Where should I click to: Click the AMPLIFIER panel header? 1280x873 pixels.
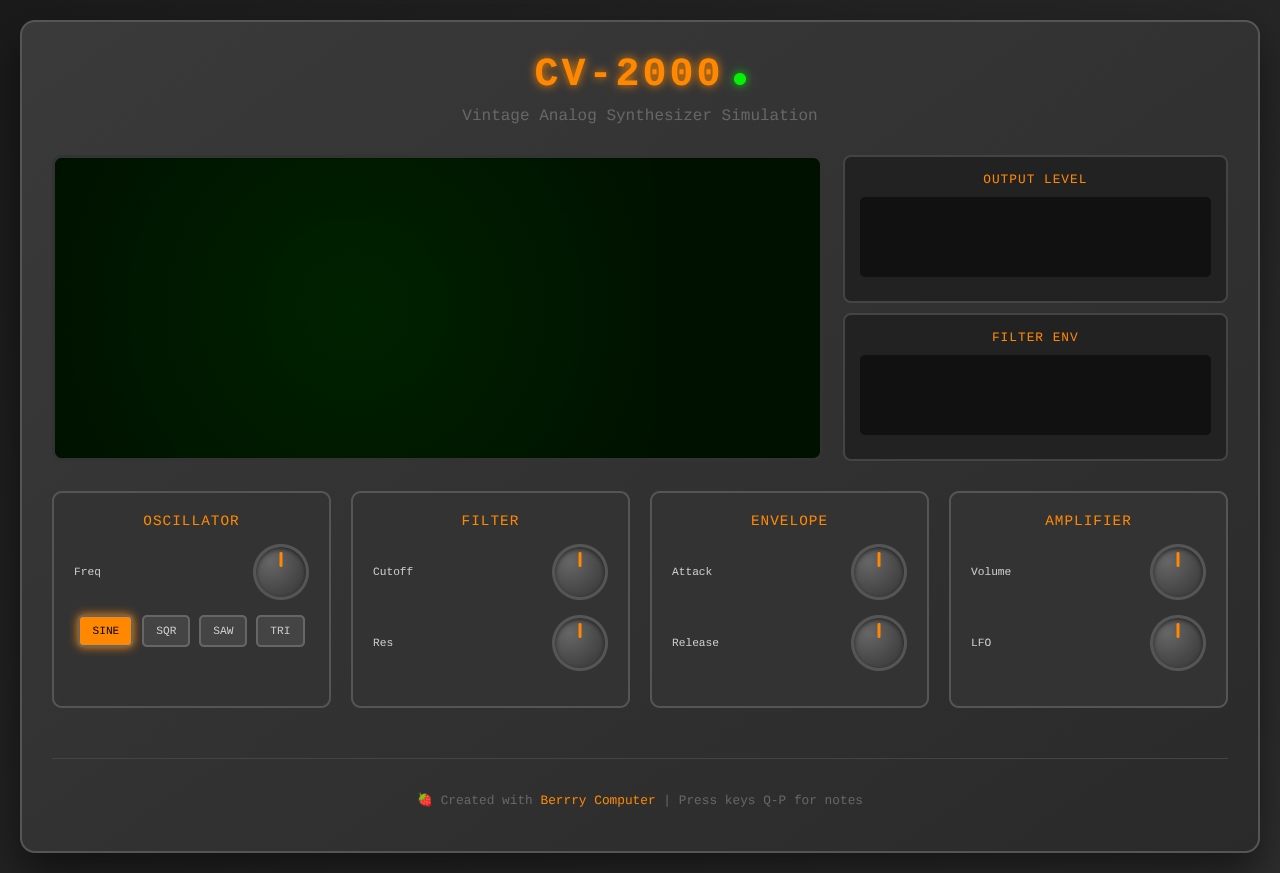coord(1088,520)
